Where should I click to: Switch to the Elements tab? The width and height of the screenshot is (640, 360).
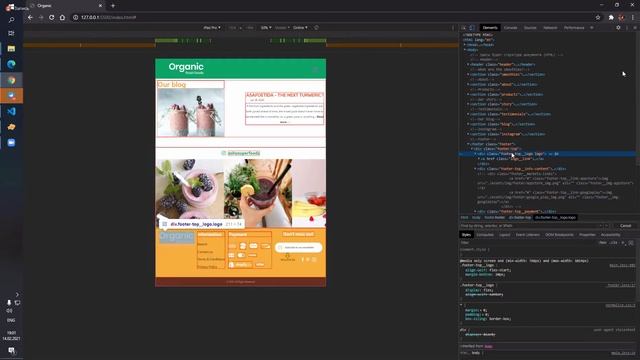(490, 28)
